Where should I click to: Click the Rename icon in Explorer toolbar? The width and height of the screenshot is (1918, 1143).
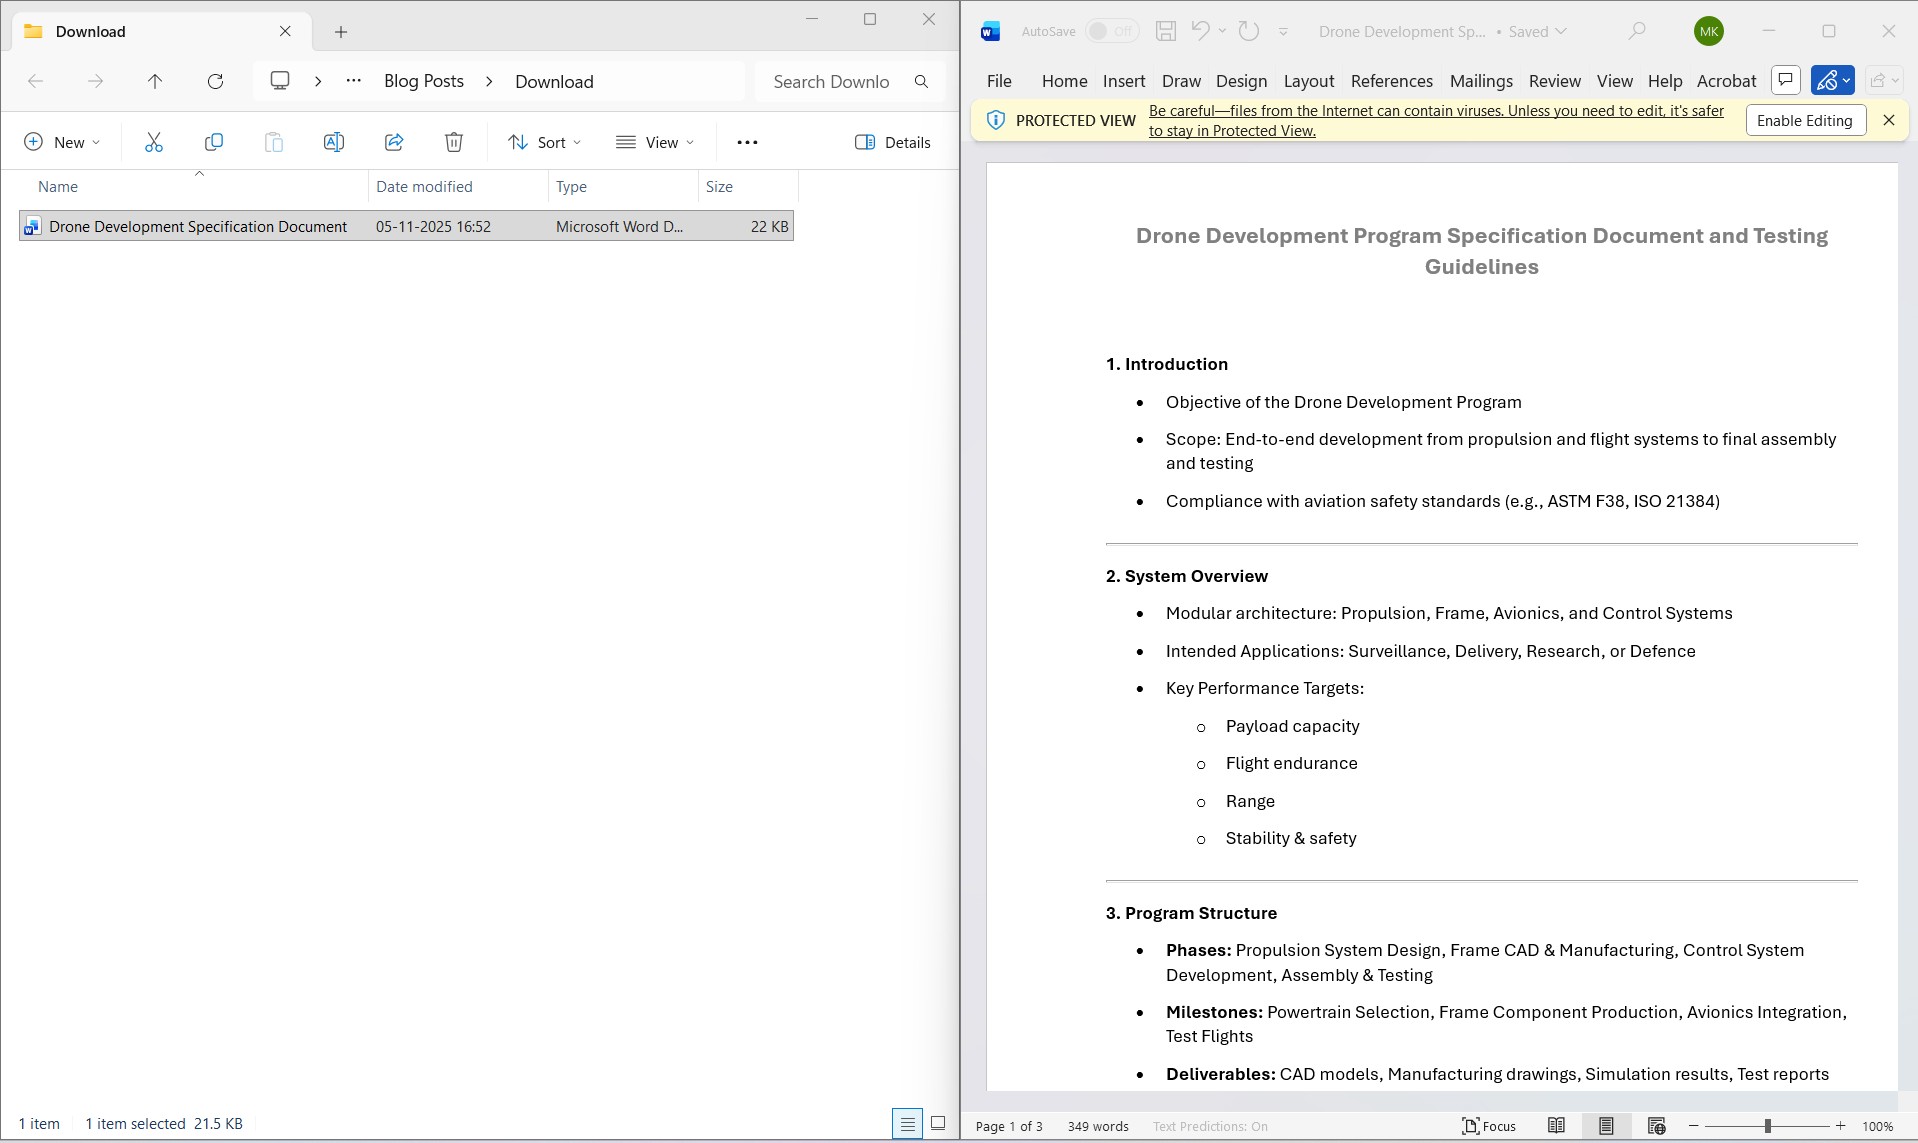333,142
